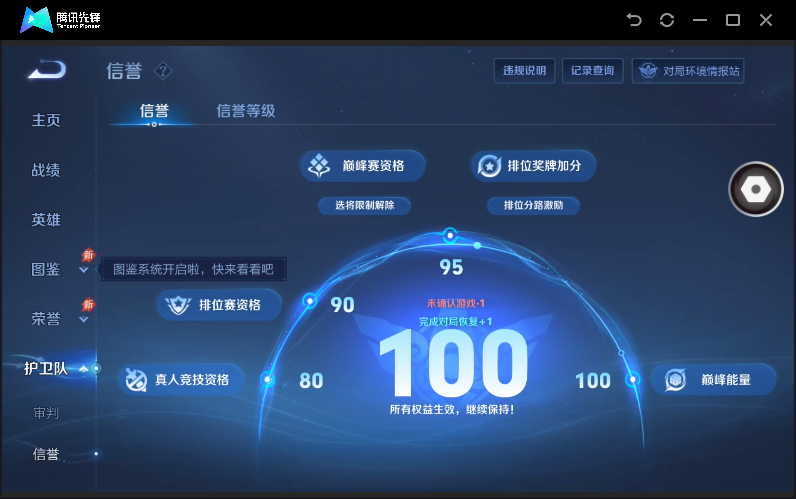
Task: Click the 巅峰能量 cube icon
Action: coord(676,380)
